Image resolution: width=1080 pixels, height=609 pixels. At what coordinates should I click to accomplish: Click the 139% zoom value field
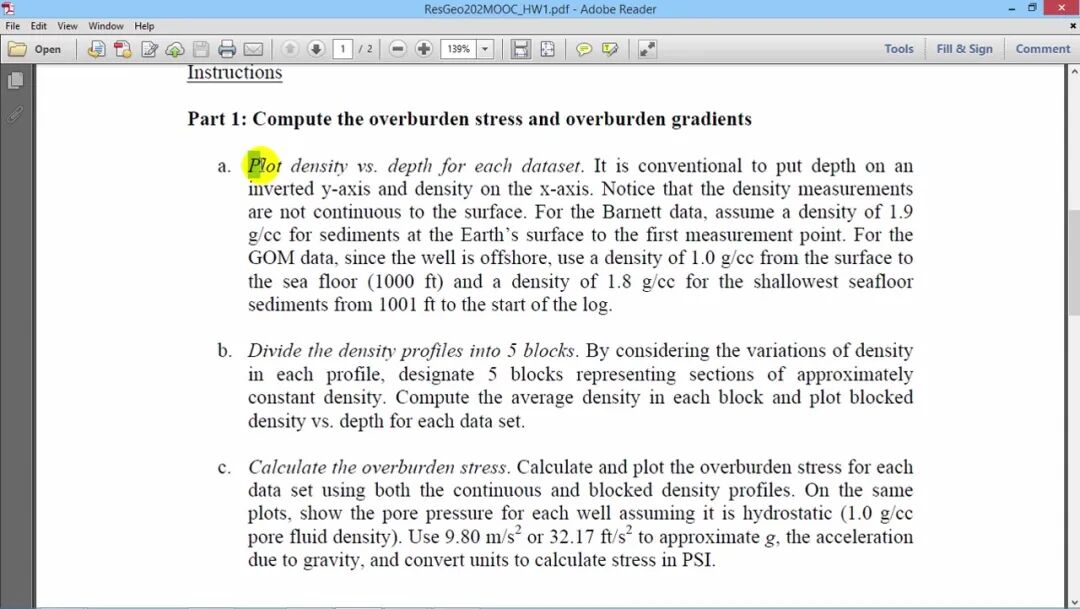pyautogui.click(x=458, y=49)
